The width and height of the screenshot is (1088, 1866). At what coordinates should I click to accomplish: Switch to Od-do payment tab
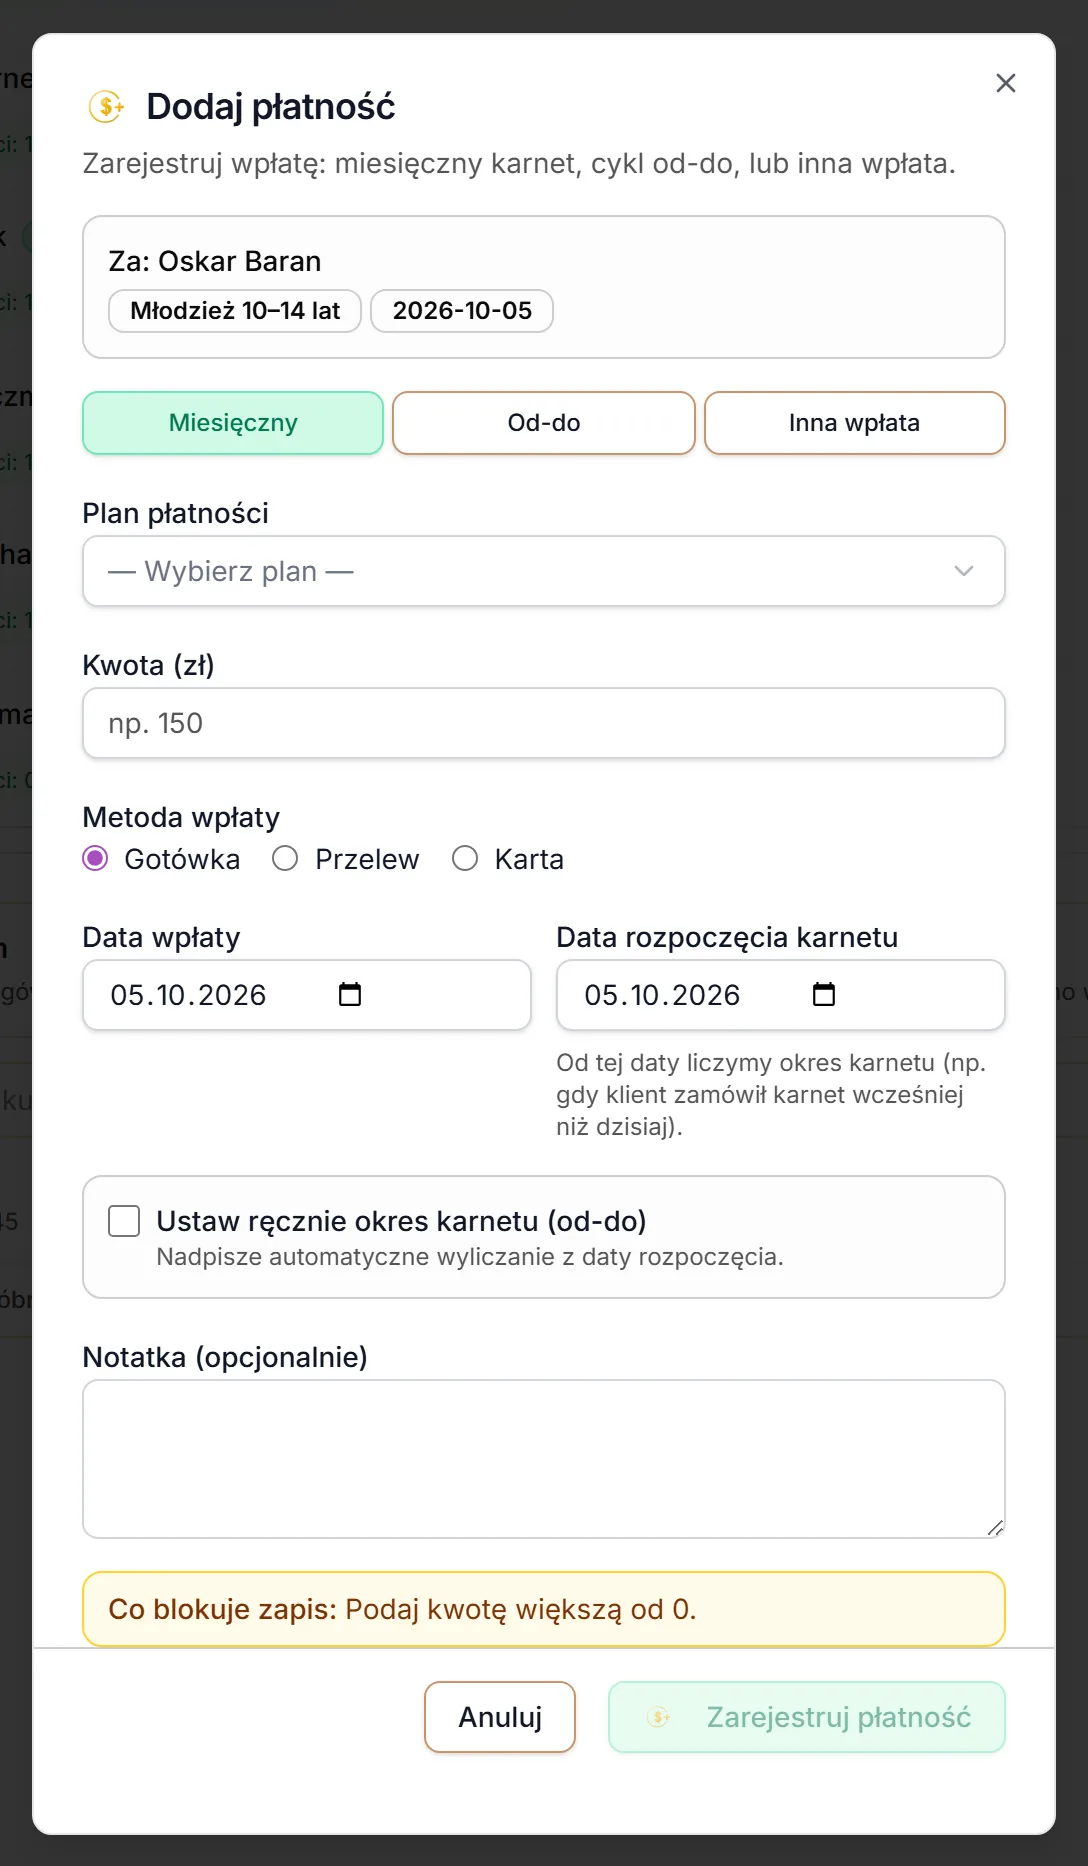coord(544,423)
